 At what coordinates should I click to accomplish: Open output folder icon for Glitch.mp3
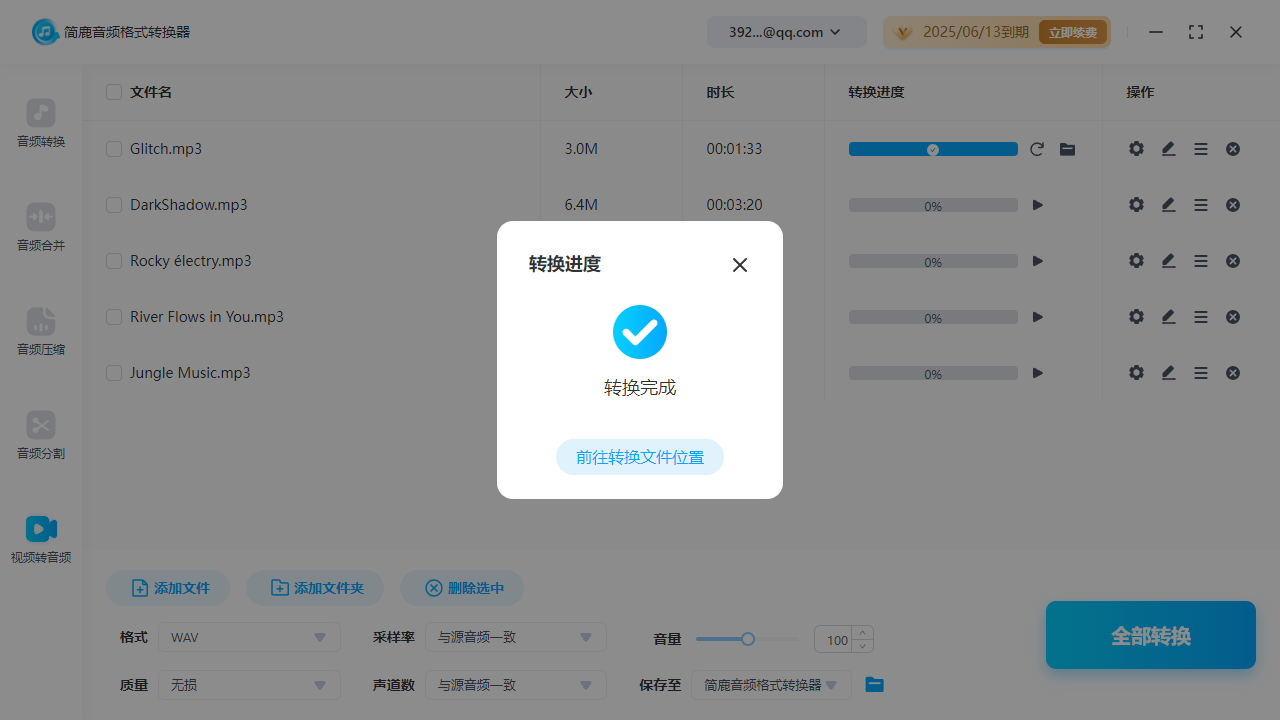click(x=1067, y=149)
